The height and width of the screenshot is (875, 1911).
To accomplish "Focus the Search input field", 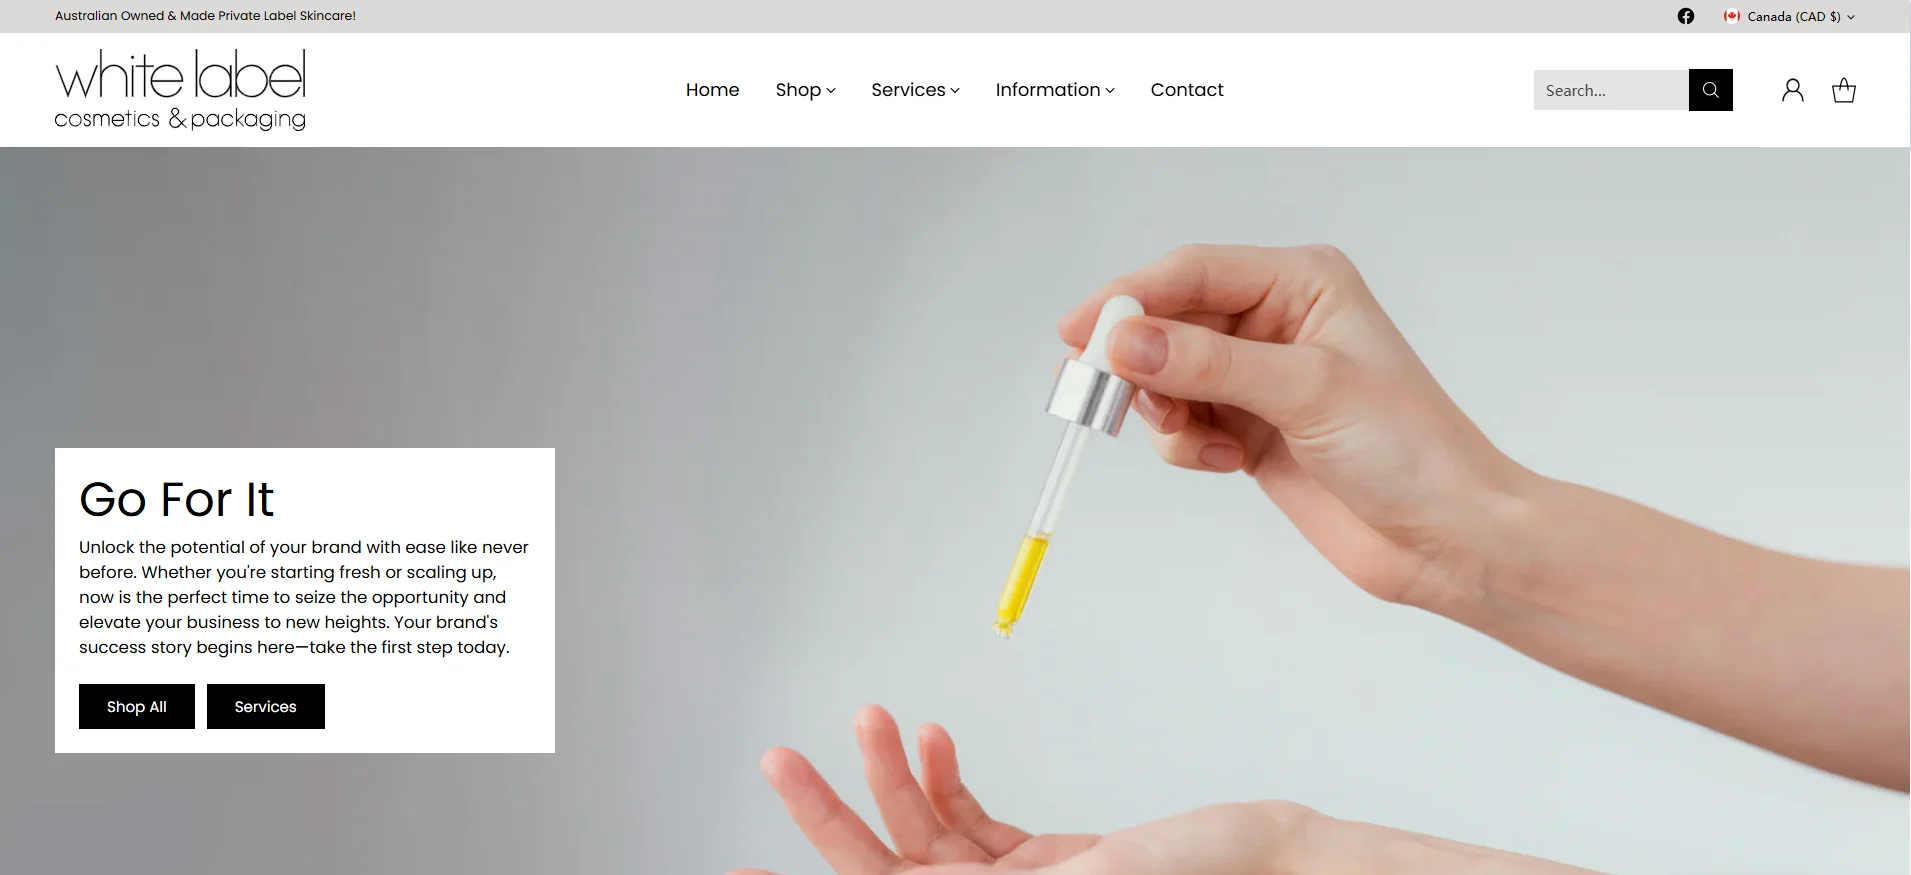I will pyautogui.click(x=1611, y=90).
